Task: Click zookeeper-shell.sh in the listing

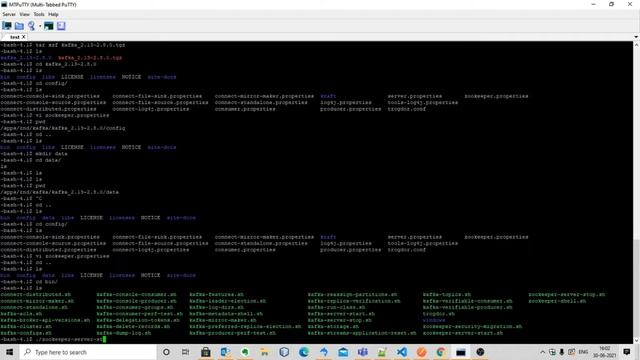Action: point(557,301)
